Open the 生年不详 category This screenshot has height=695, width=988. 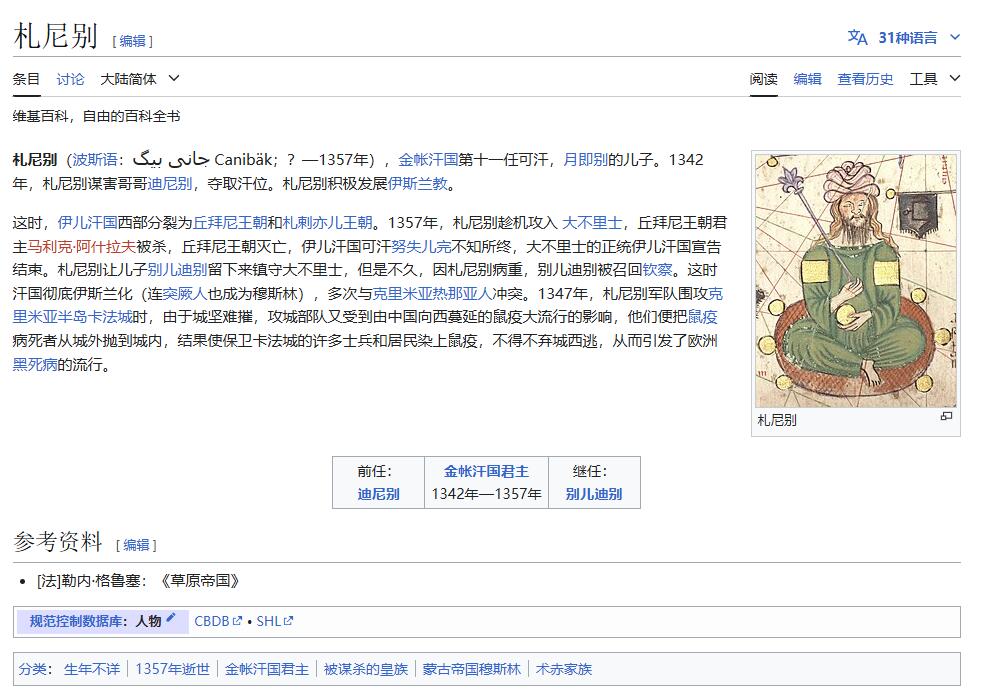point(91,669)
